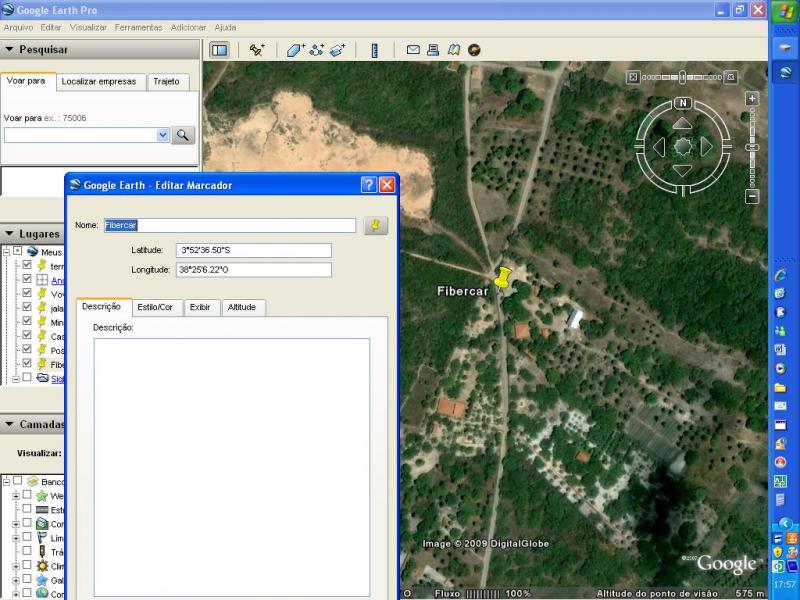
Task: Select the add polygon toolbar icon
Action: [295, 50]
